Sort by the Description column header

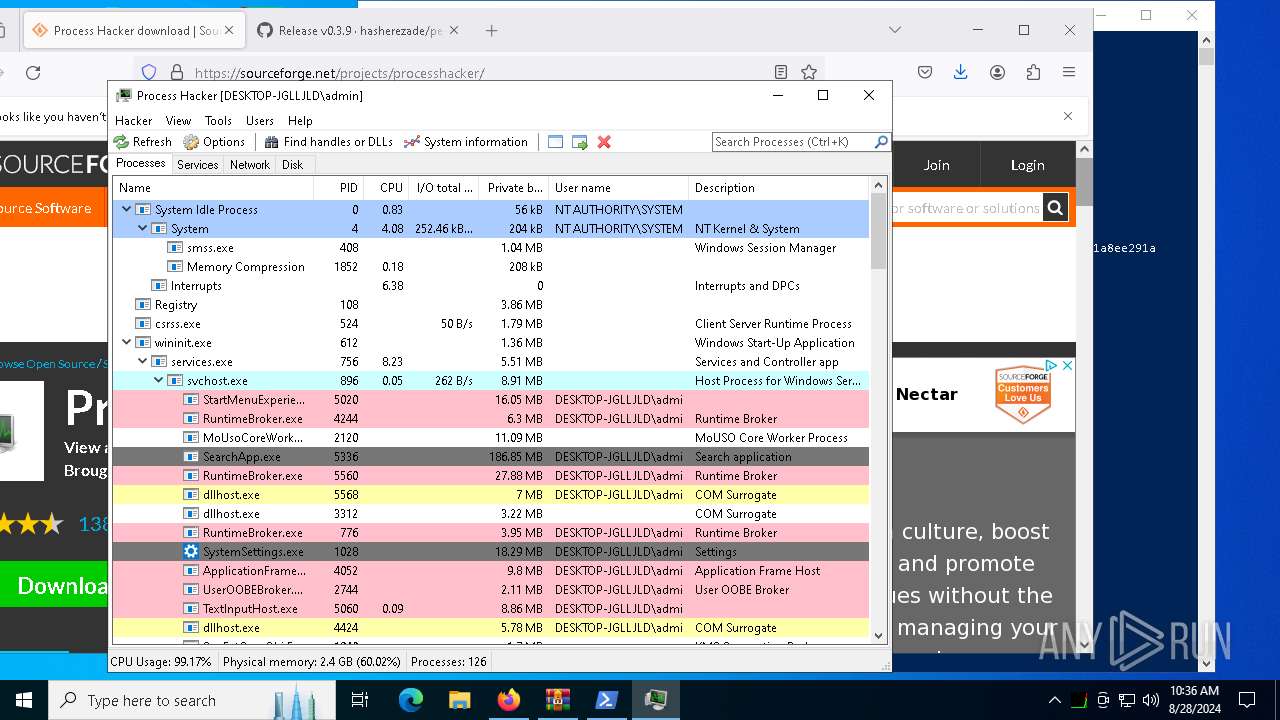pos(779,188)
